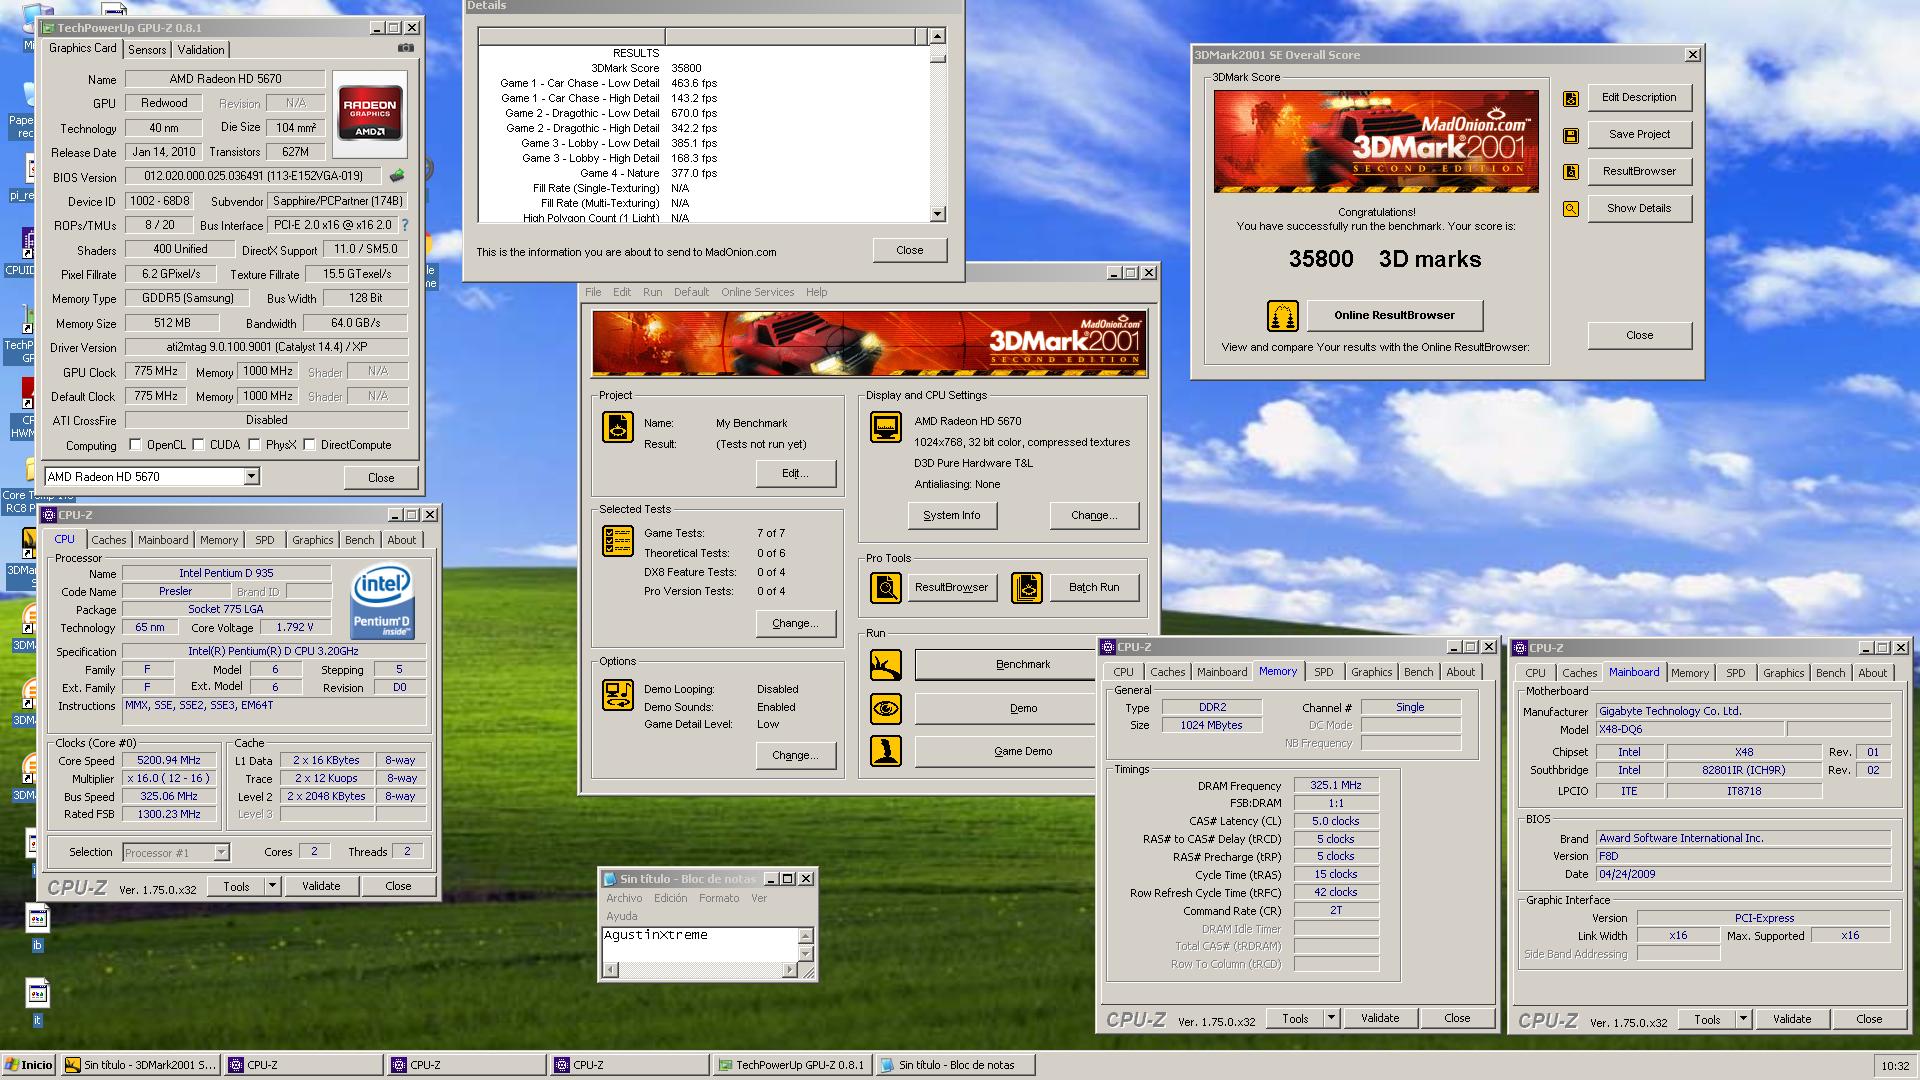Click the System Info button

952,516
